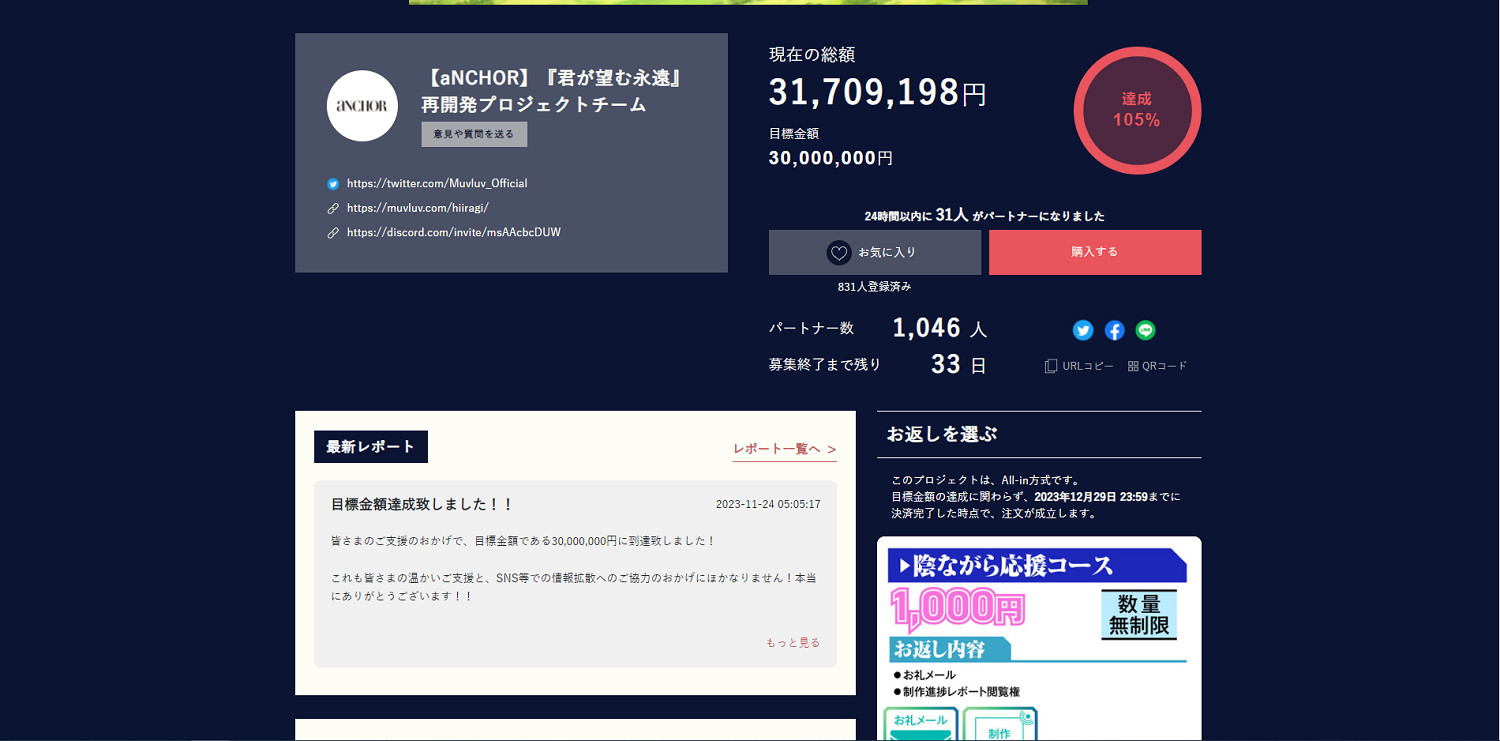Click the Twitter bird icon beside Muvluv_Official

pyautogui.click(x=333, y=184)
